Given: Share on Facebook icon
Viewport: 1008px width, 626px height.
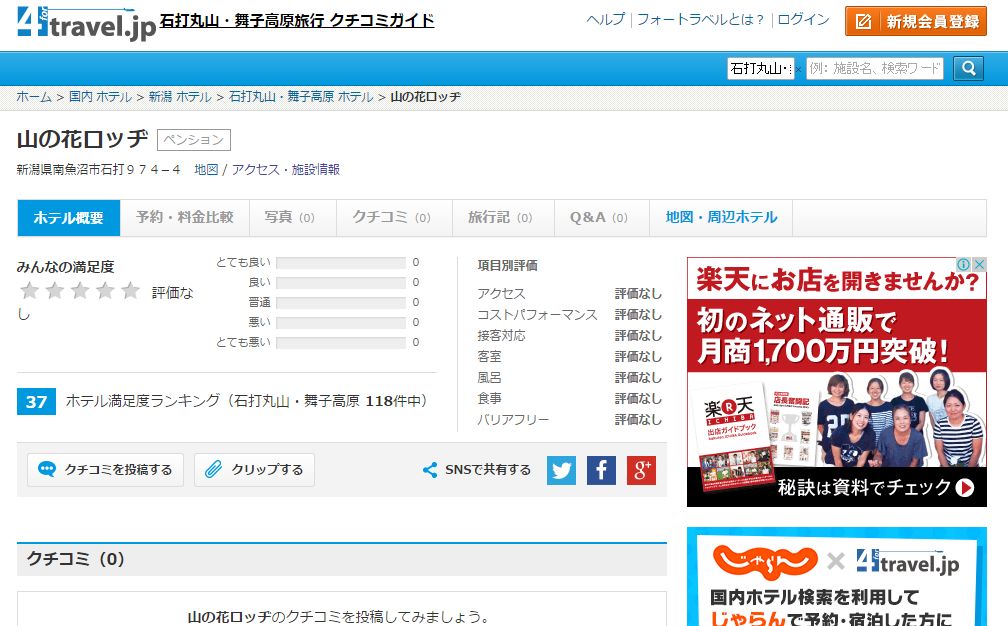Looking at the screenshot, I should 601,470.
